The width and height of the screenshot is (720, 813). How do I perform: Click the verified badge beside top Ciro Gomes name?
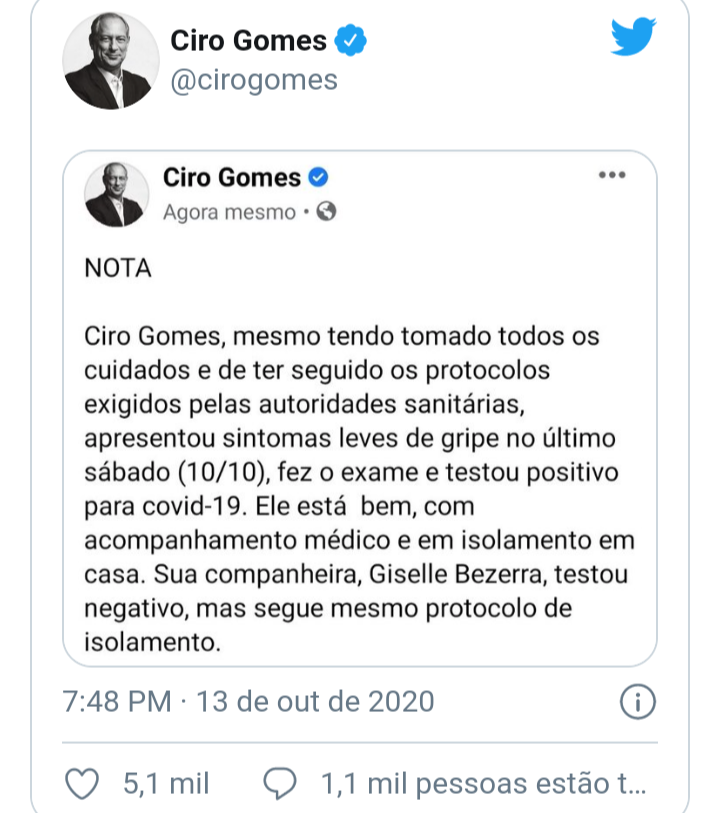(x=352, y=41)
